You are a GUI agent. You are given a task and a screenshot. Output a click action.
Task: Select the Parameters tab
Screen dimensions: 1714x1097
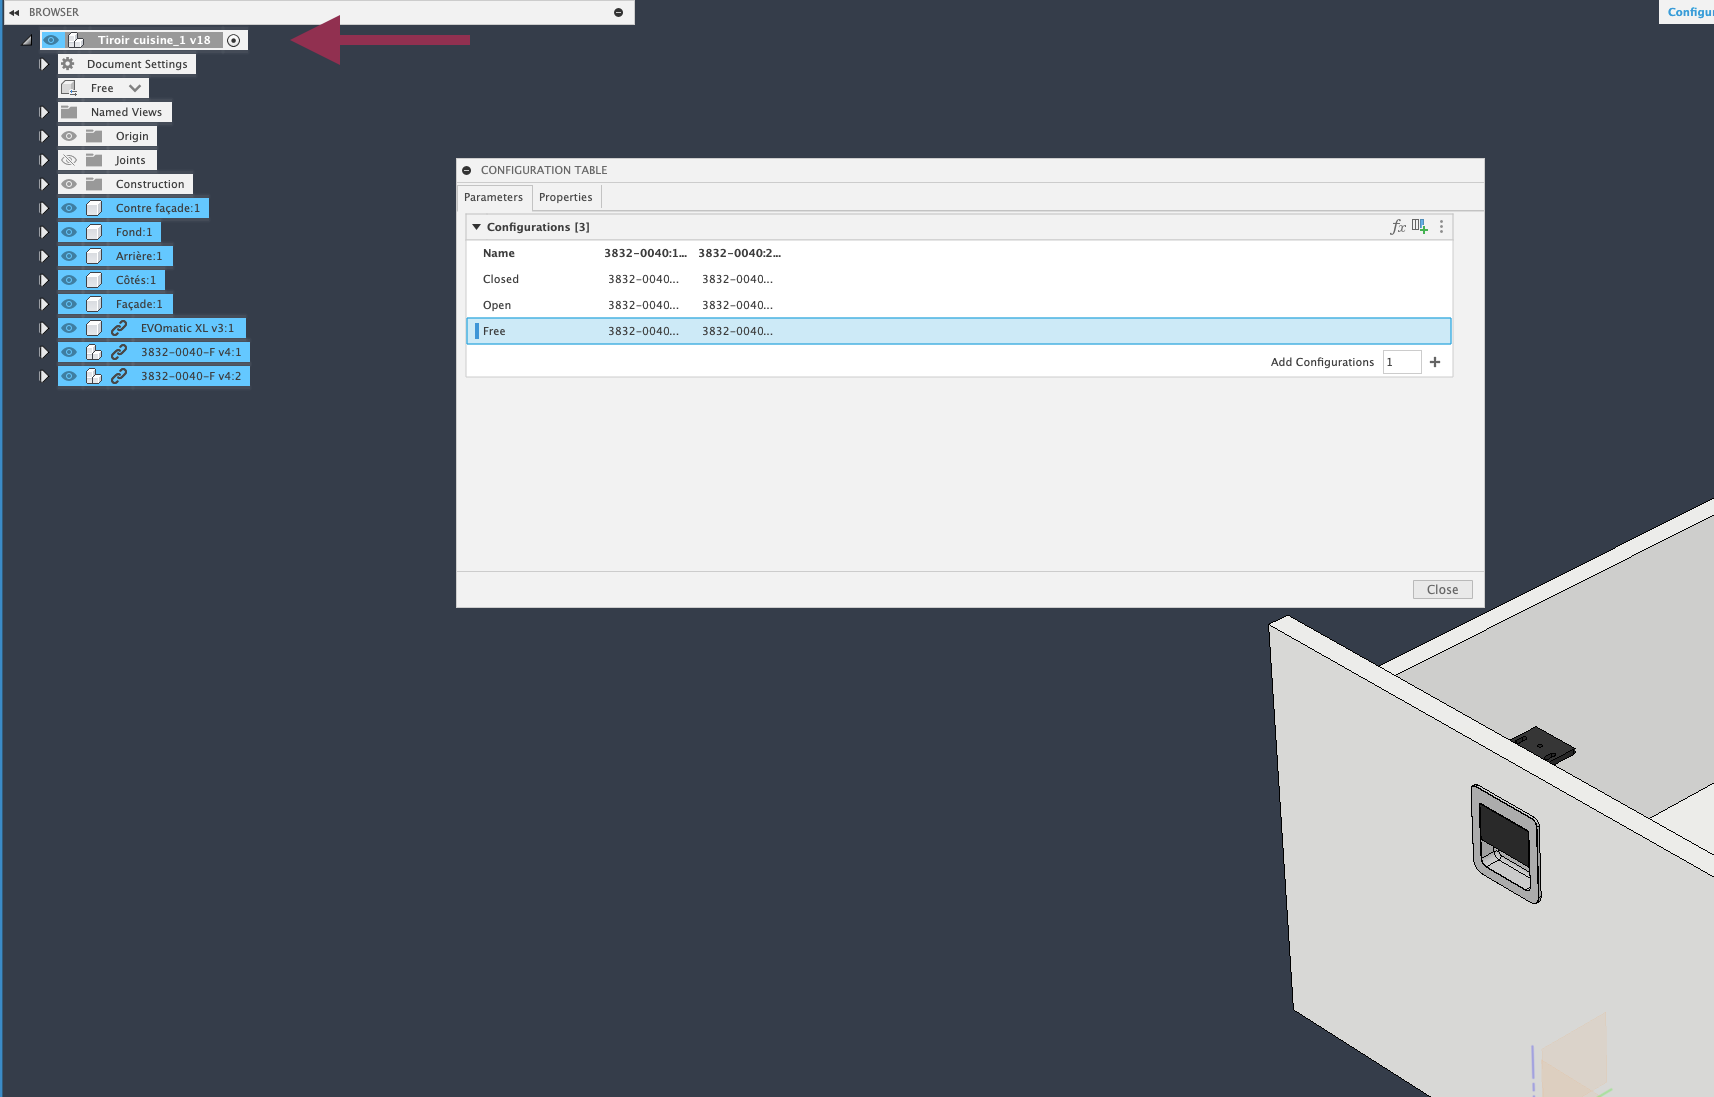click(x=493, y=197)
